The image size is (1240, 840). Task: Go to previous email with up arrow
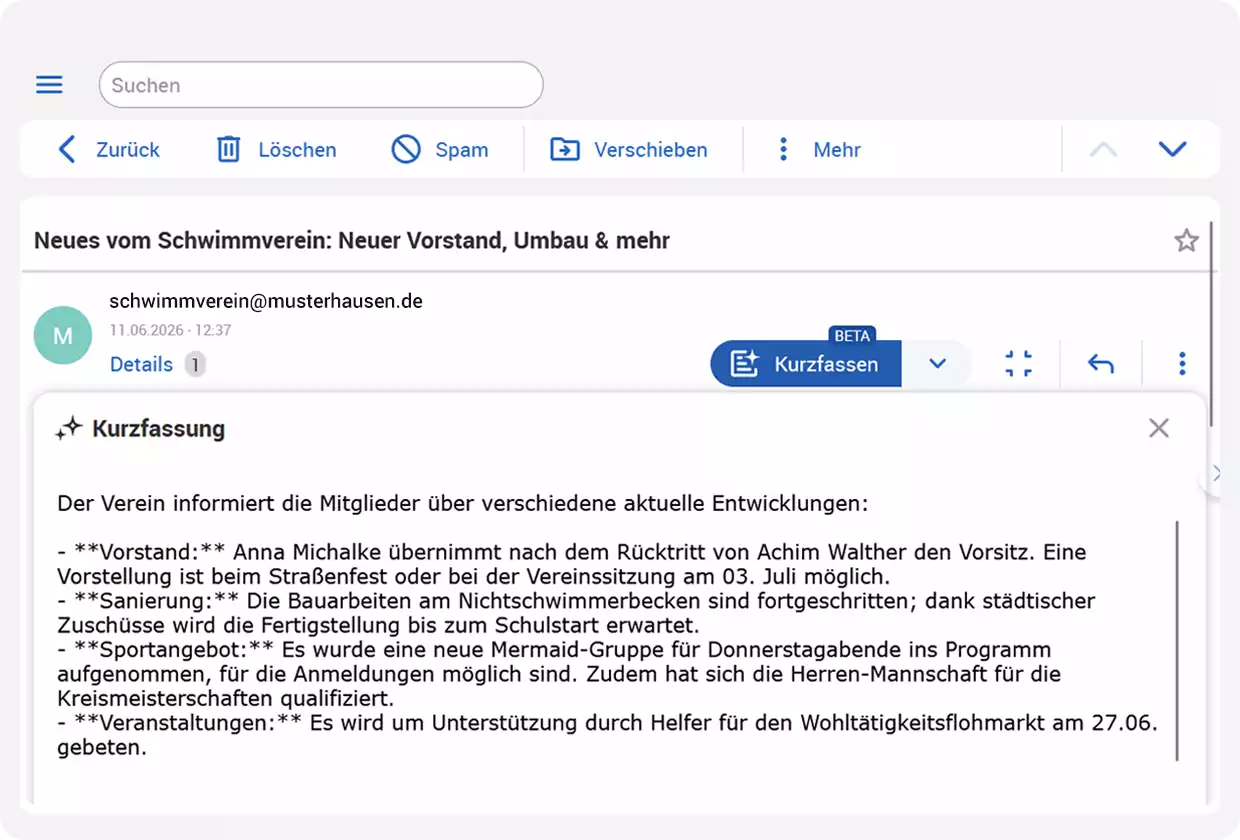pos(1103,150)
